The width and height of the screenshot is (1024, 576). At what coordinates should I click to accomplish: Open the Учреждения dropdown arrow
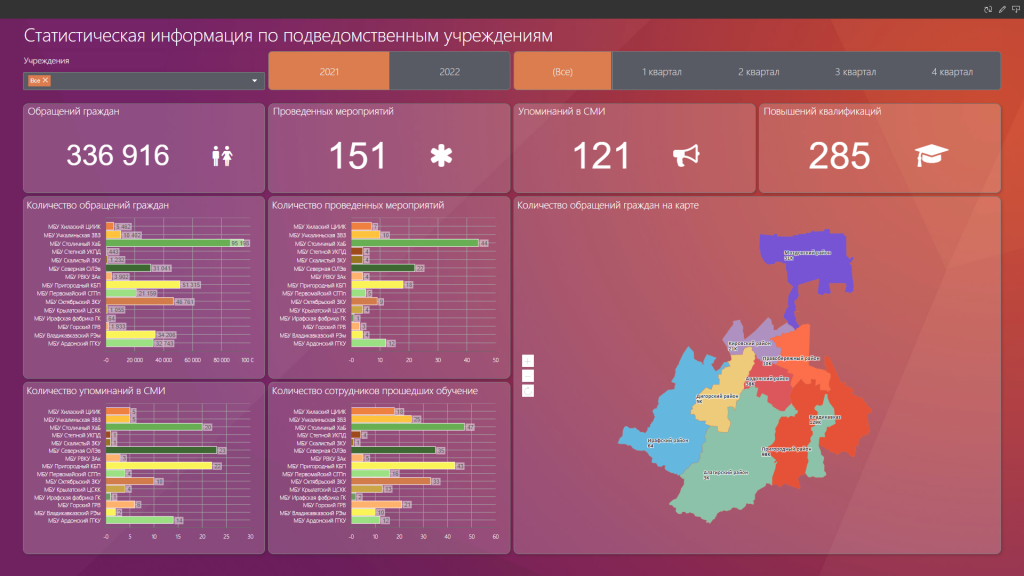pyautogui.click(x=255, y=80)
